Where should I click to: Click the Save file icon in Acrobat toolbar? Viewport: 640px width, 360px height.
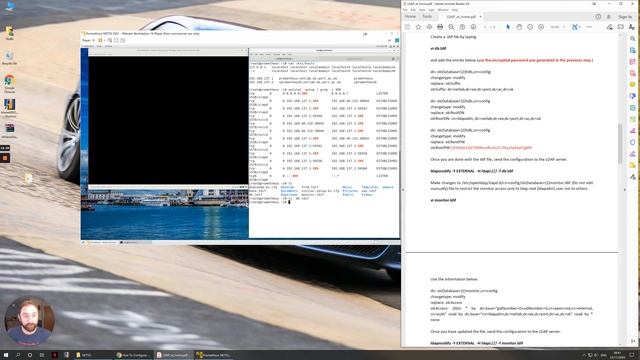407,27
